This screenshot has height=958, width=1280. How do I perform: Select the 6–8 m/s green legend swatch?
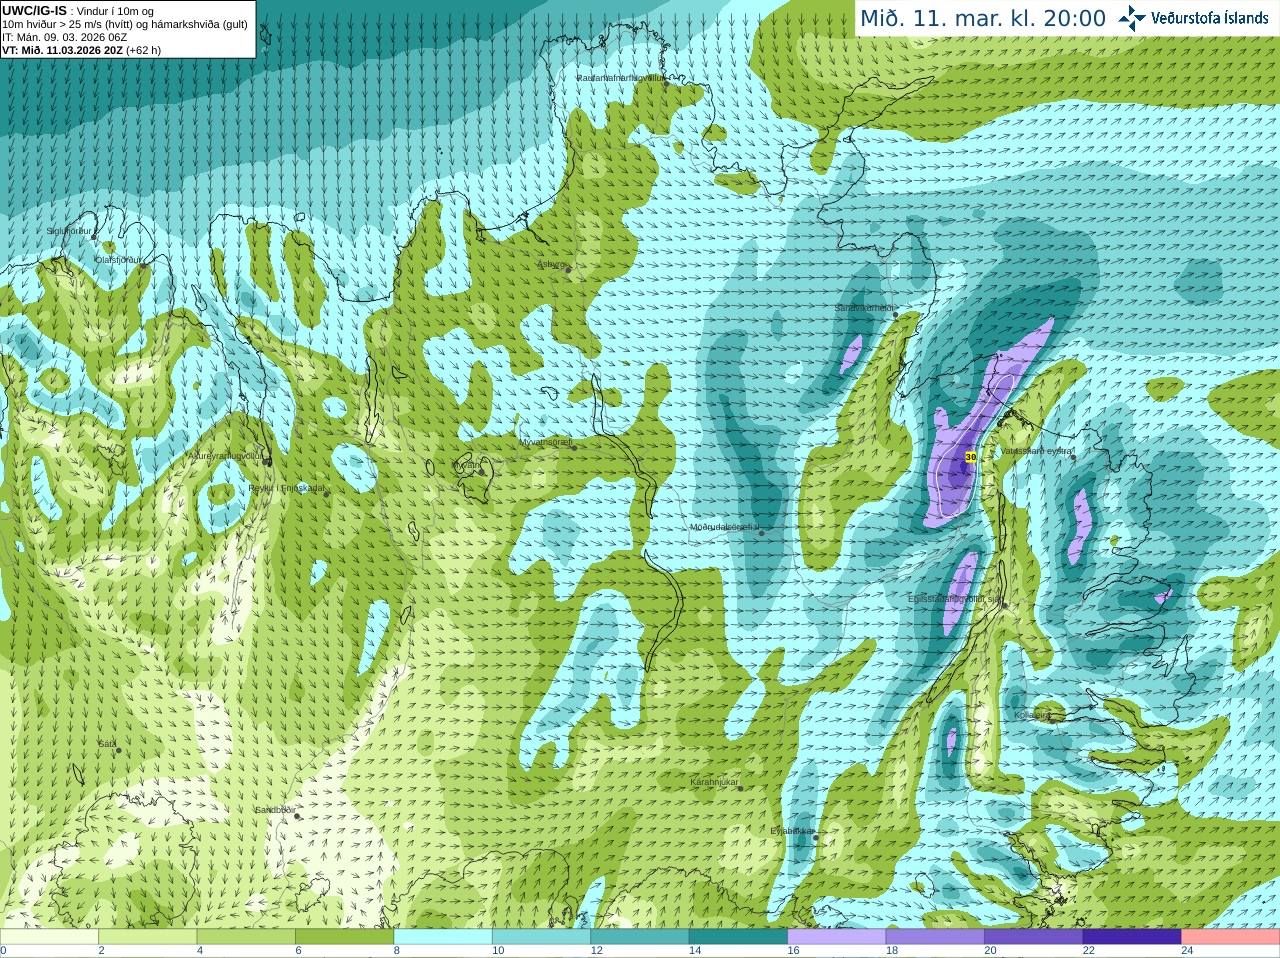[345, 937]
